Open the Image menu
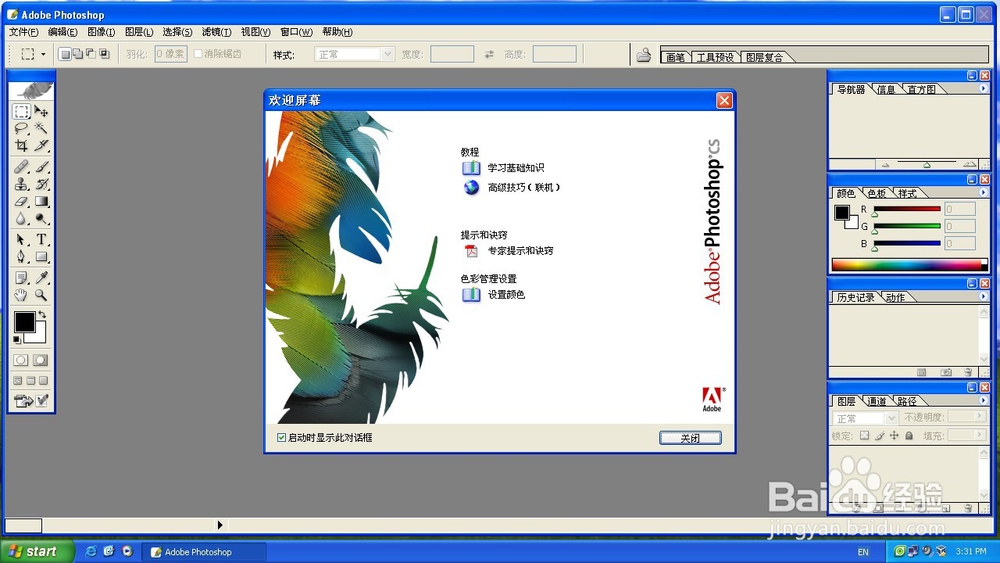This screenshot has width=1000, height=563. point(101,32)
